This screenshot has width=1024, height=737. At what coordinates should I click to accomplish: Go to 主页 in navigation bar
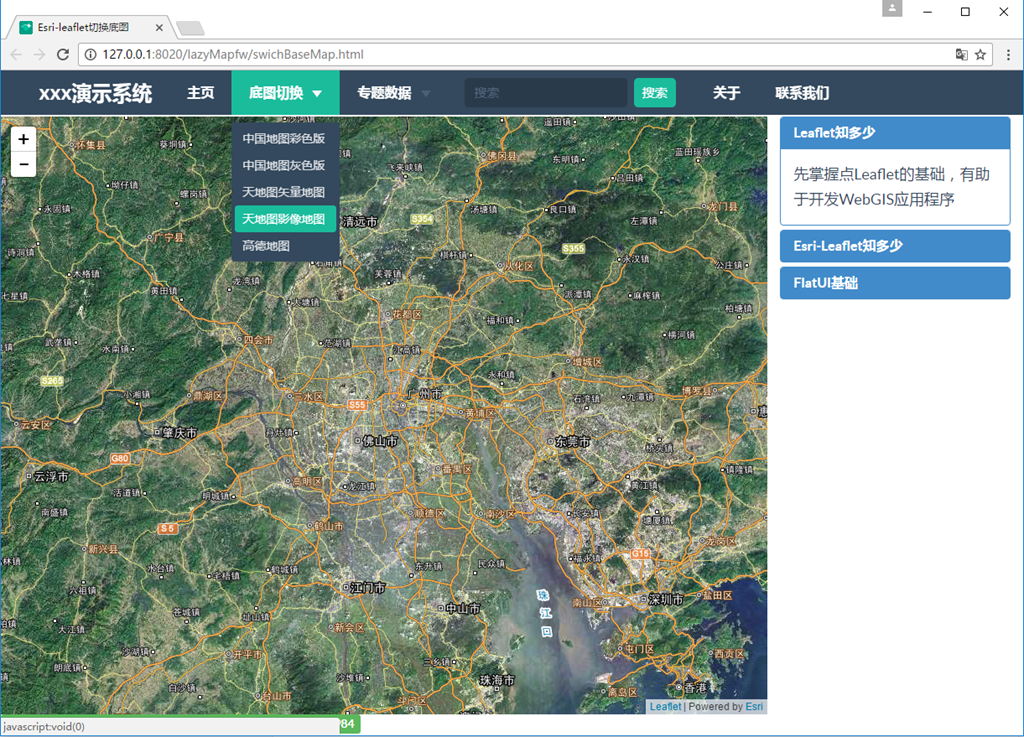[200, 93]
